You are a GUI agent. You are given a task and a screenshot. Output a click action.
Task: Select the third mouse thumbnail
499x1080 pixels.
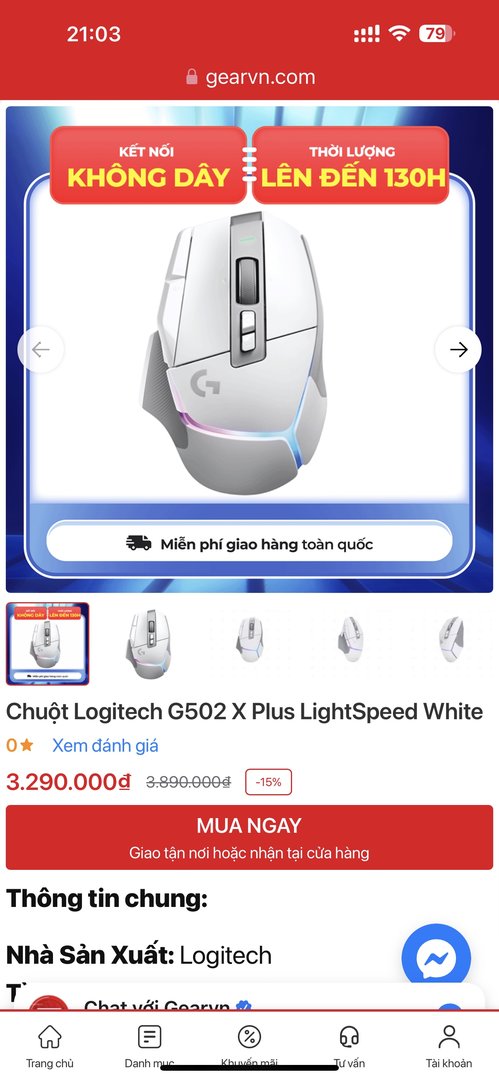pyautogui.click(x=249, y=641)
